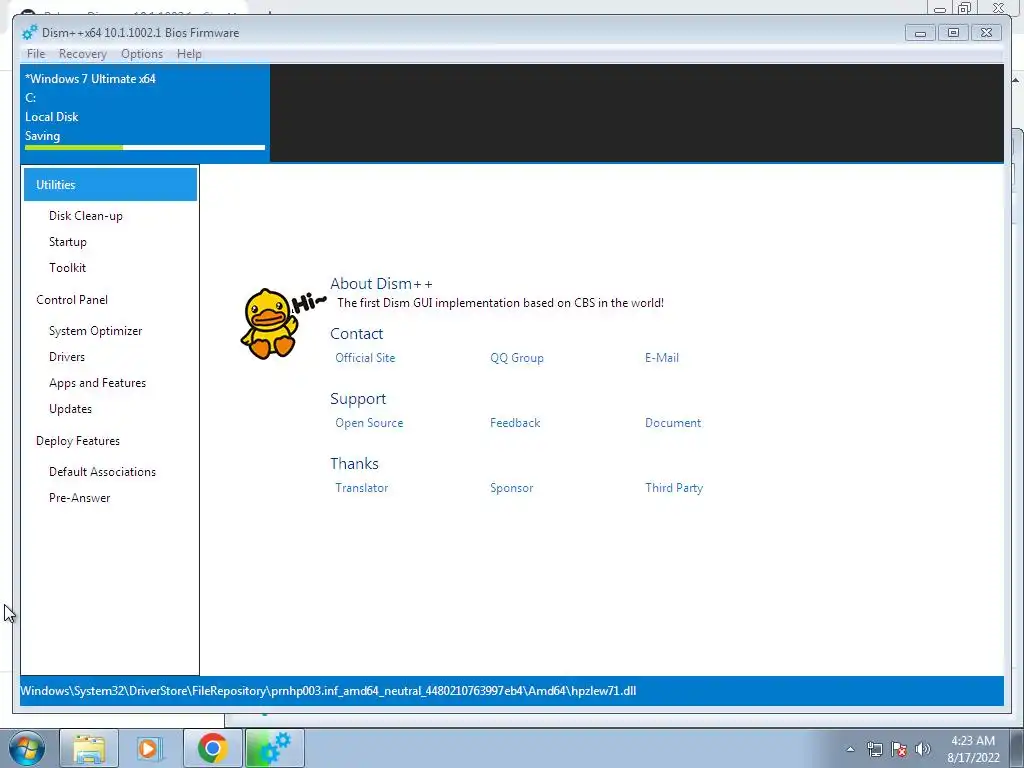Visit the Official Site link
The height and width of the screenshot is (768, 1024).
point(365,358)
